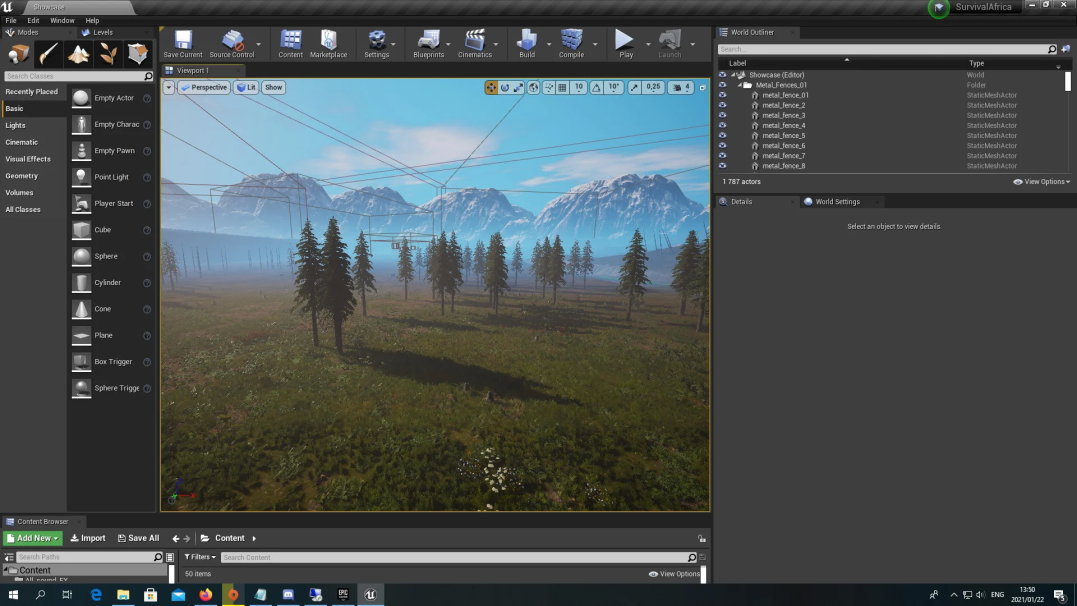Screen dimensions: 1077x606
Task: Click the Save Current toolbar icon
Action: point(183,44)
